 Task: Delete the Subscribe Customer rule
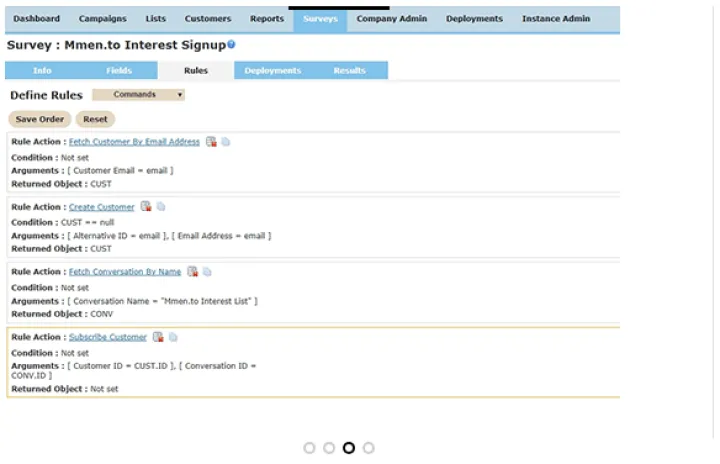point(158,337)
